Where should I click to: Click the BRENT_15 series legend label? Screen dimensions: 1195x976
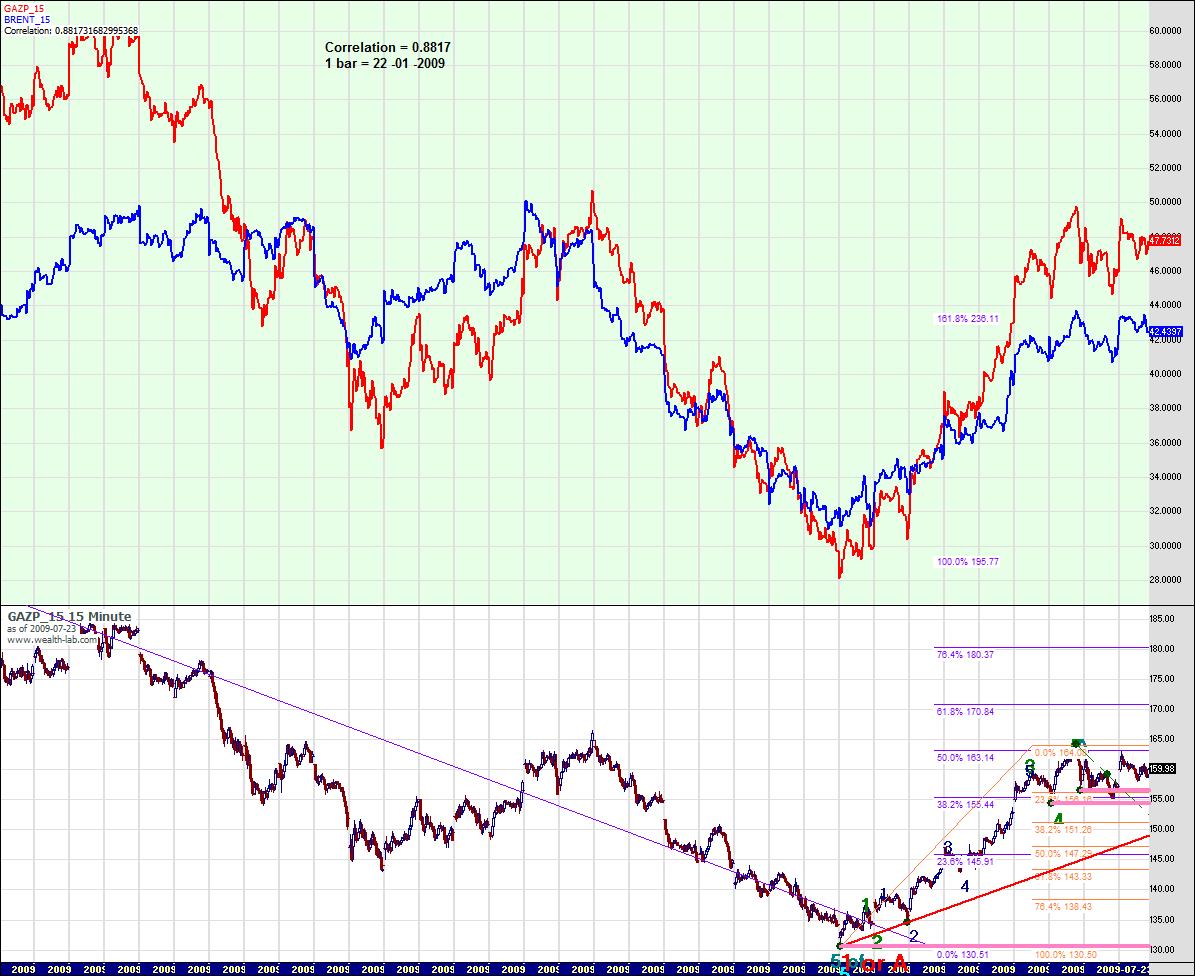coord(27,19)
